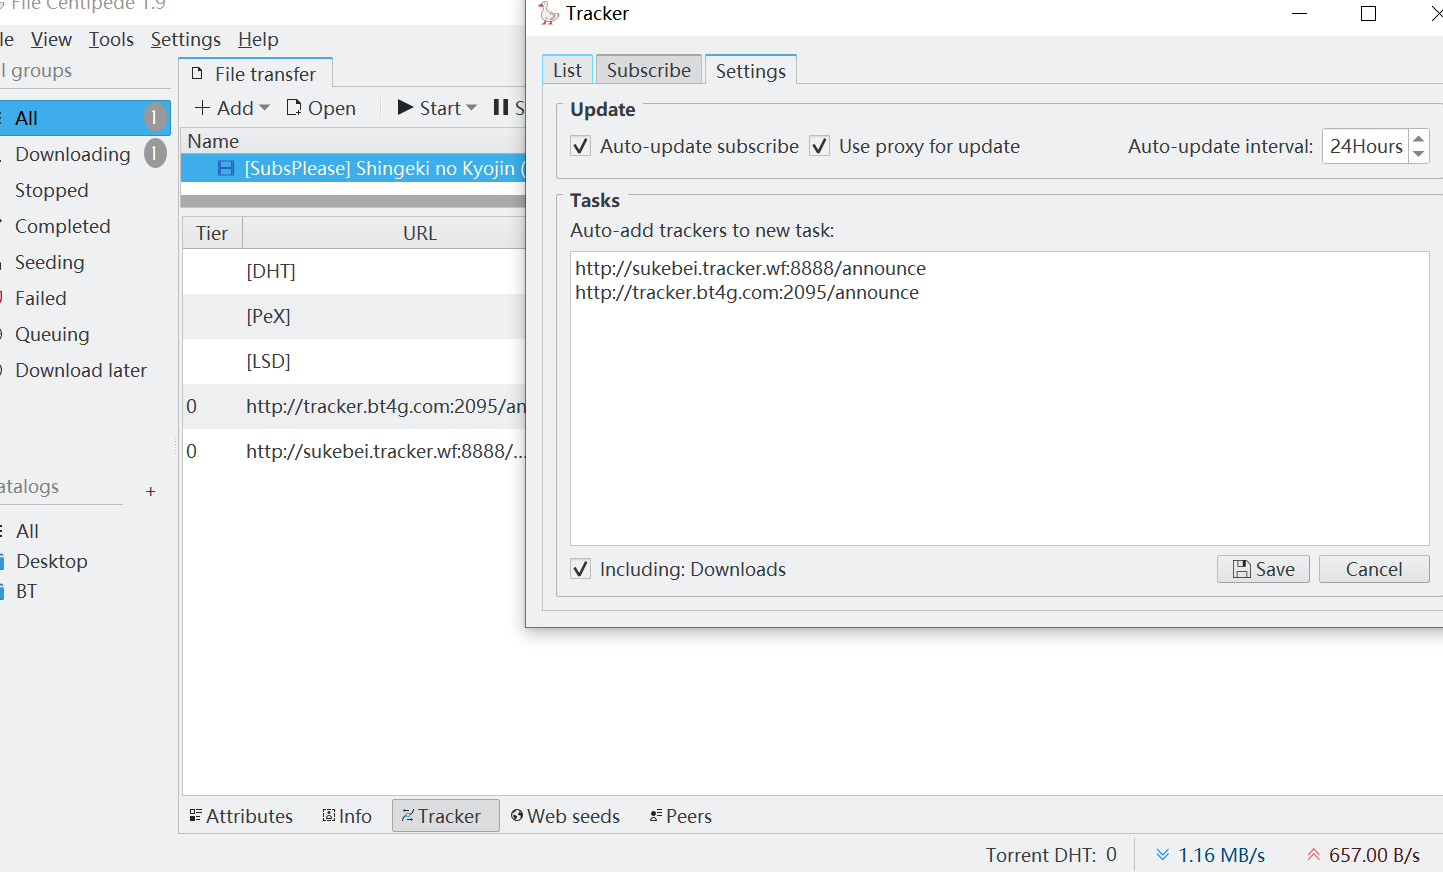1443x872 pixels.
Task: Click the download speed arrow icon
Action: 1161,855
